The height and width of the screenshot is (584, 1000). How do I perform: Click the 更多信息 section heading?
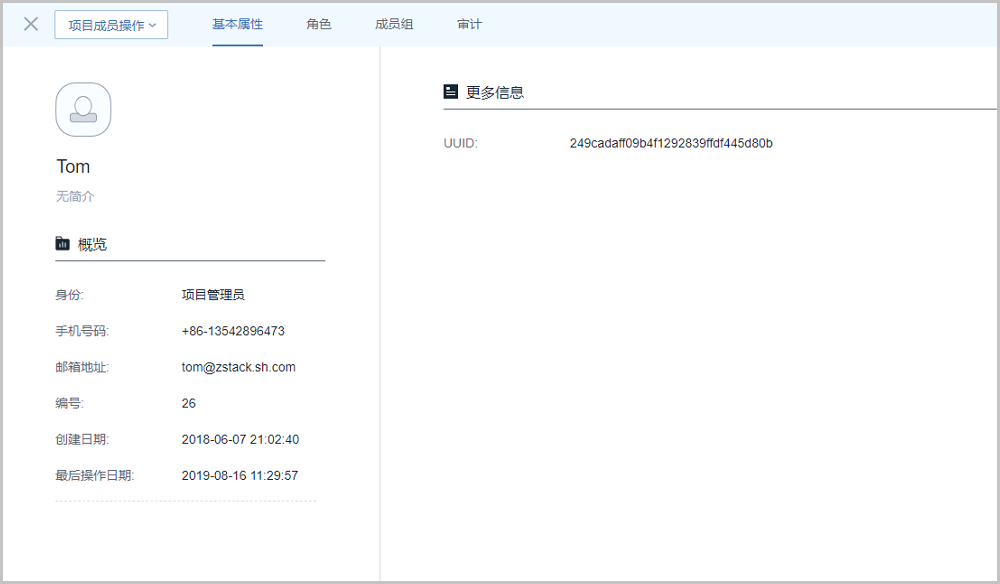click(495, 92)
